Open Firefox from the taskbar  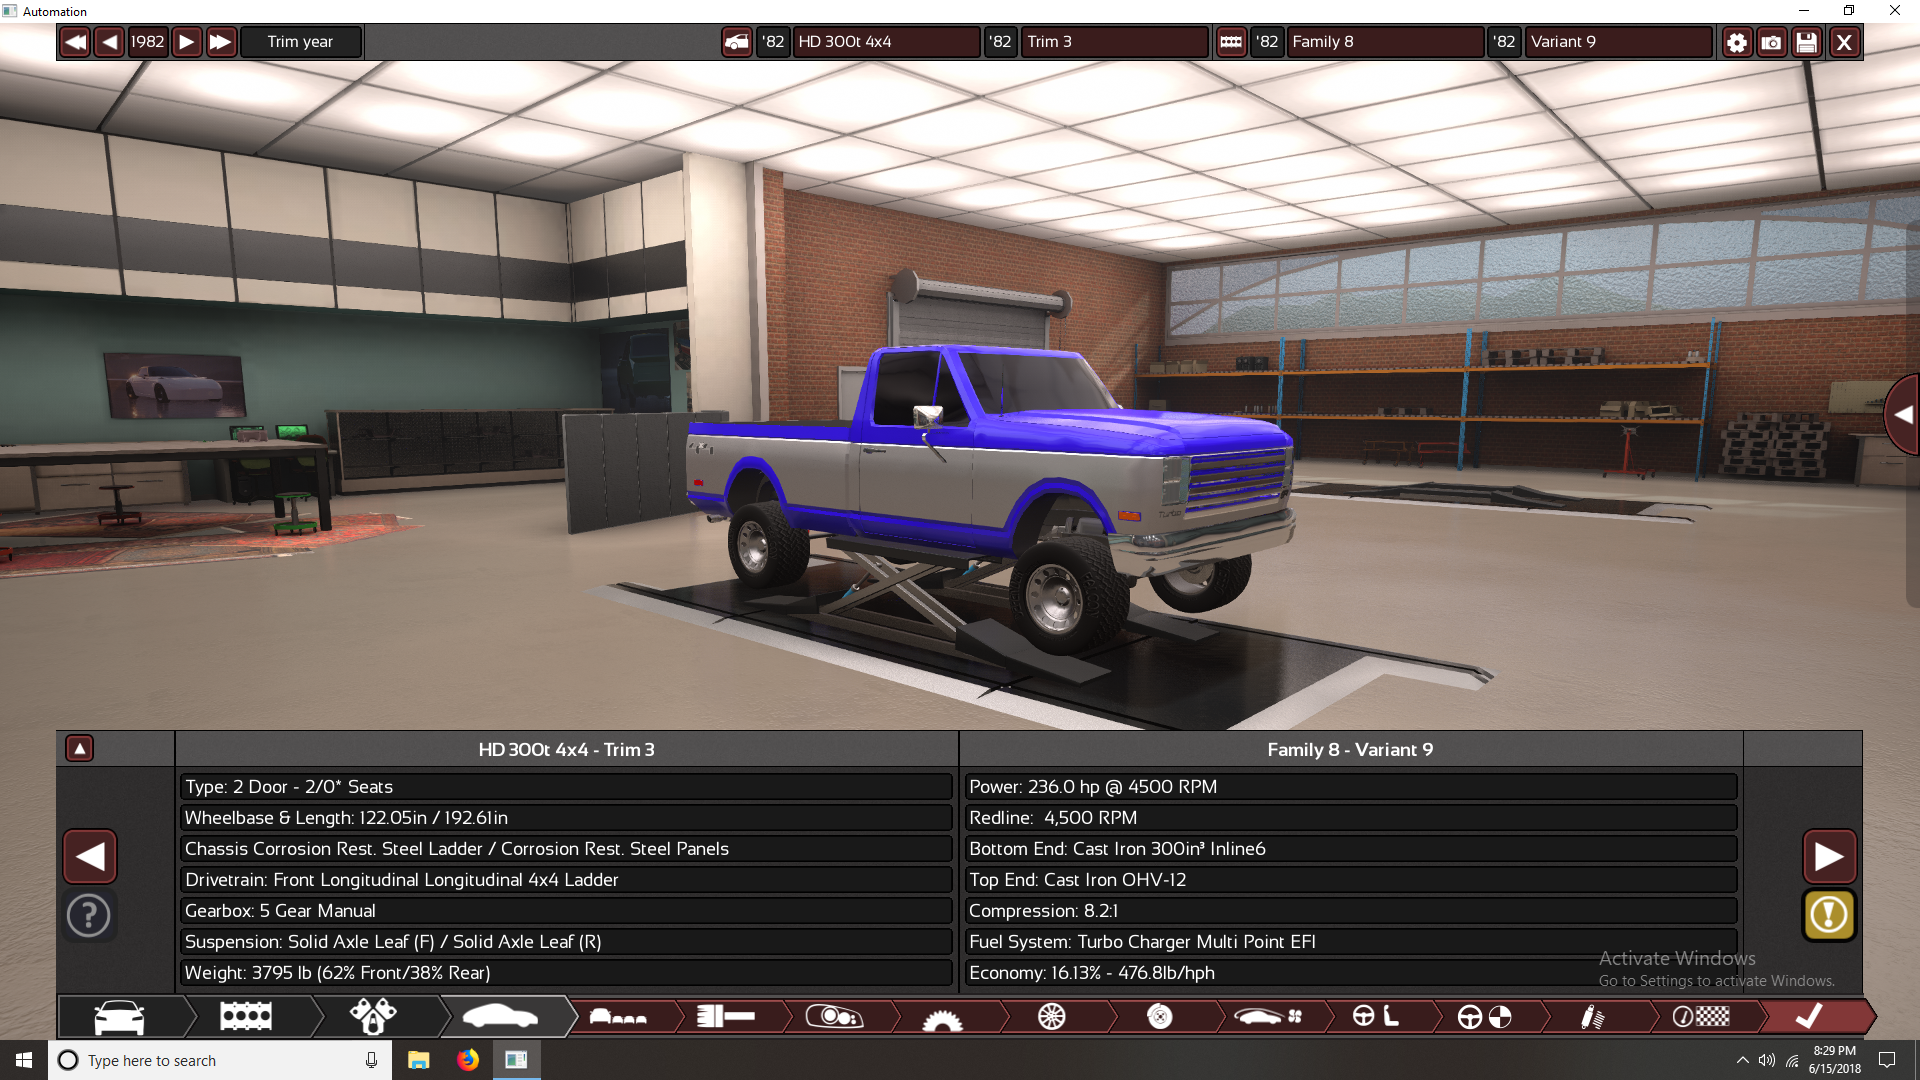coord(467,1060)
